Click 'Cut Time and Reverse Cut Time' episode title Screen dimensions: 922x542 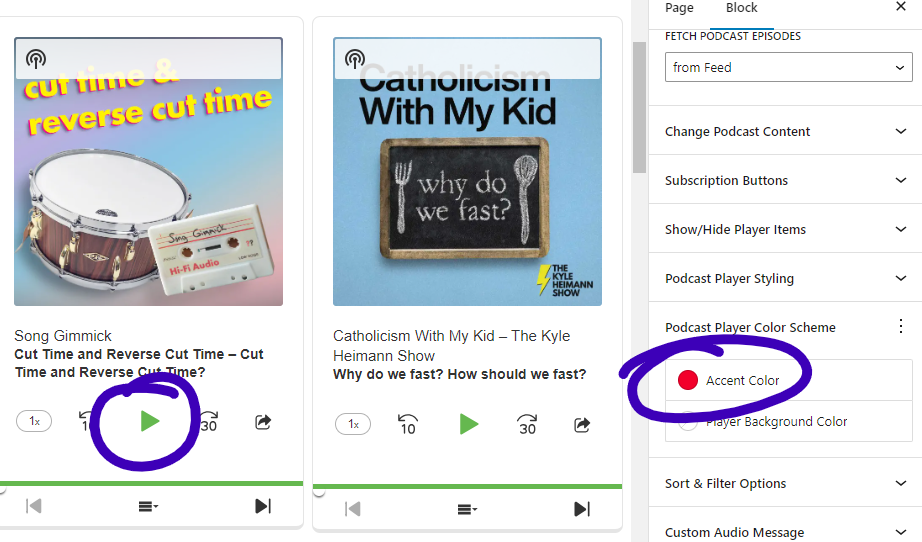(x=139, y=363)
